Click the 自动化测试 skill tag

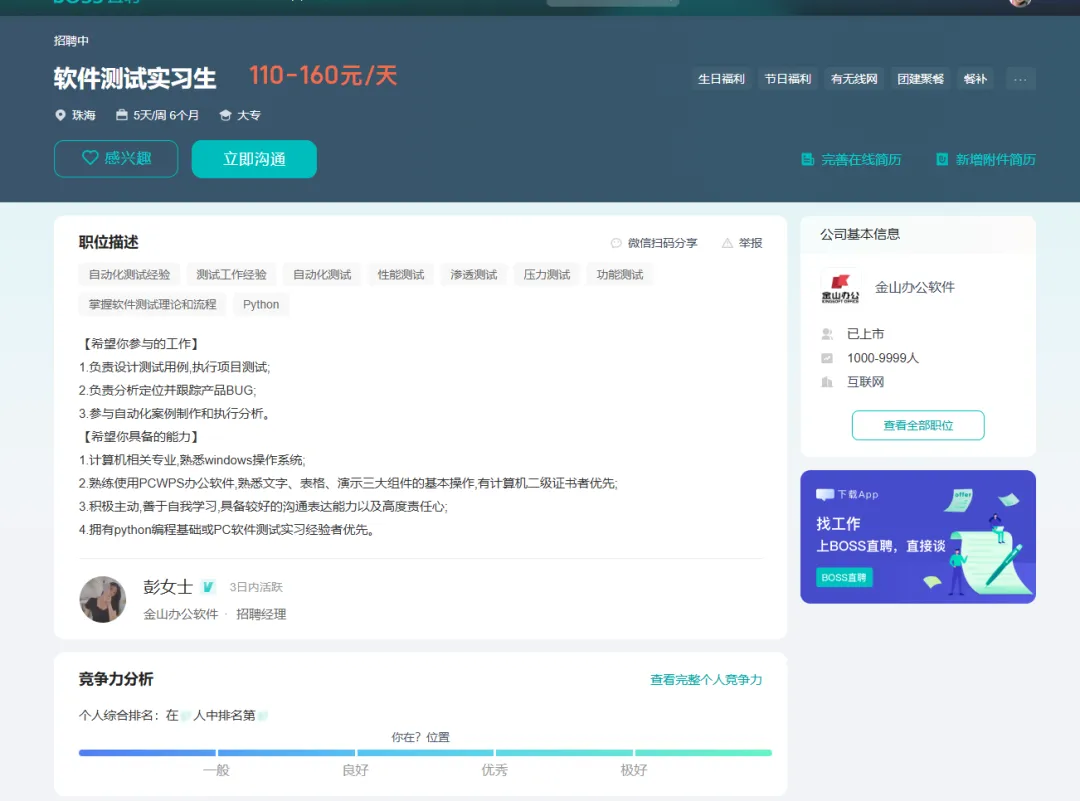coord(322,275)
